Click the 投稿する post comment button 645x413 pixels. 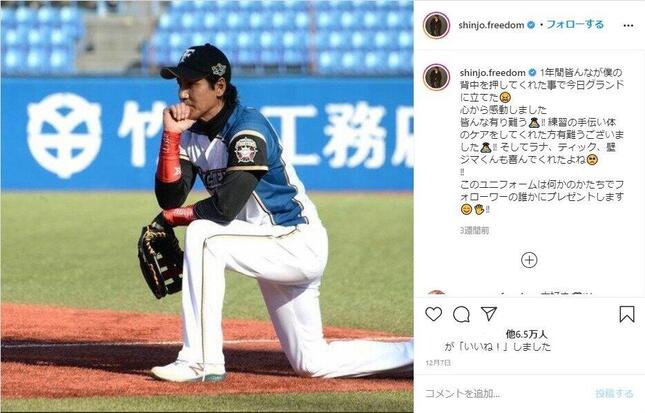[x=614, y=394]
